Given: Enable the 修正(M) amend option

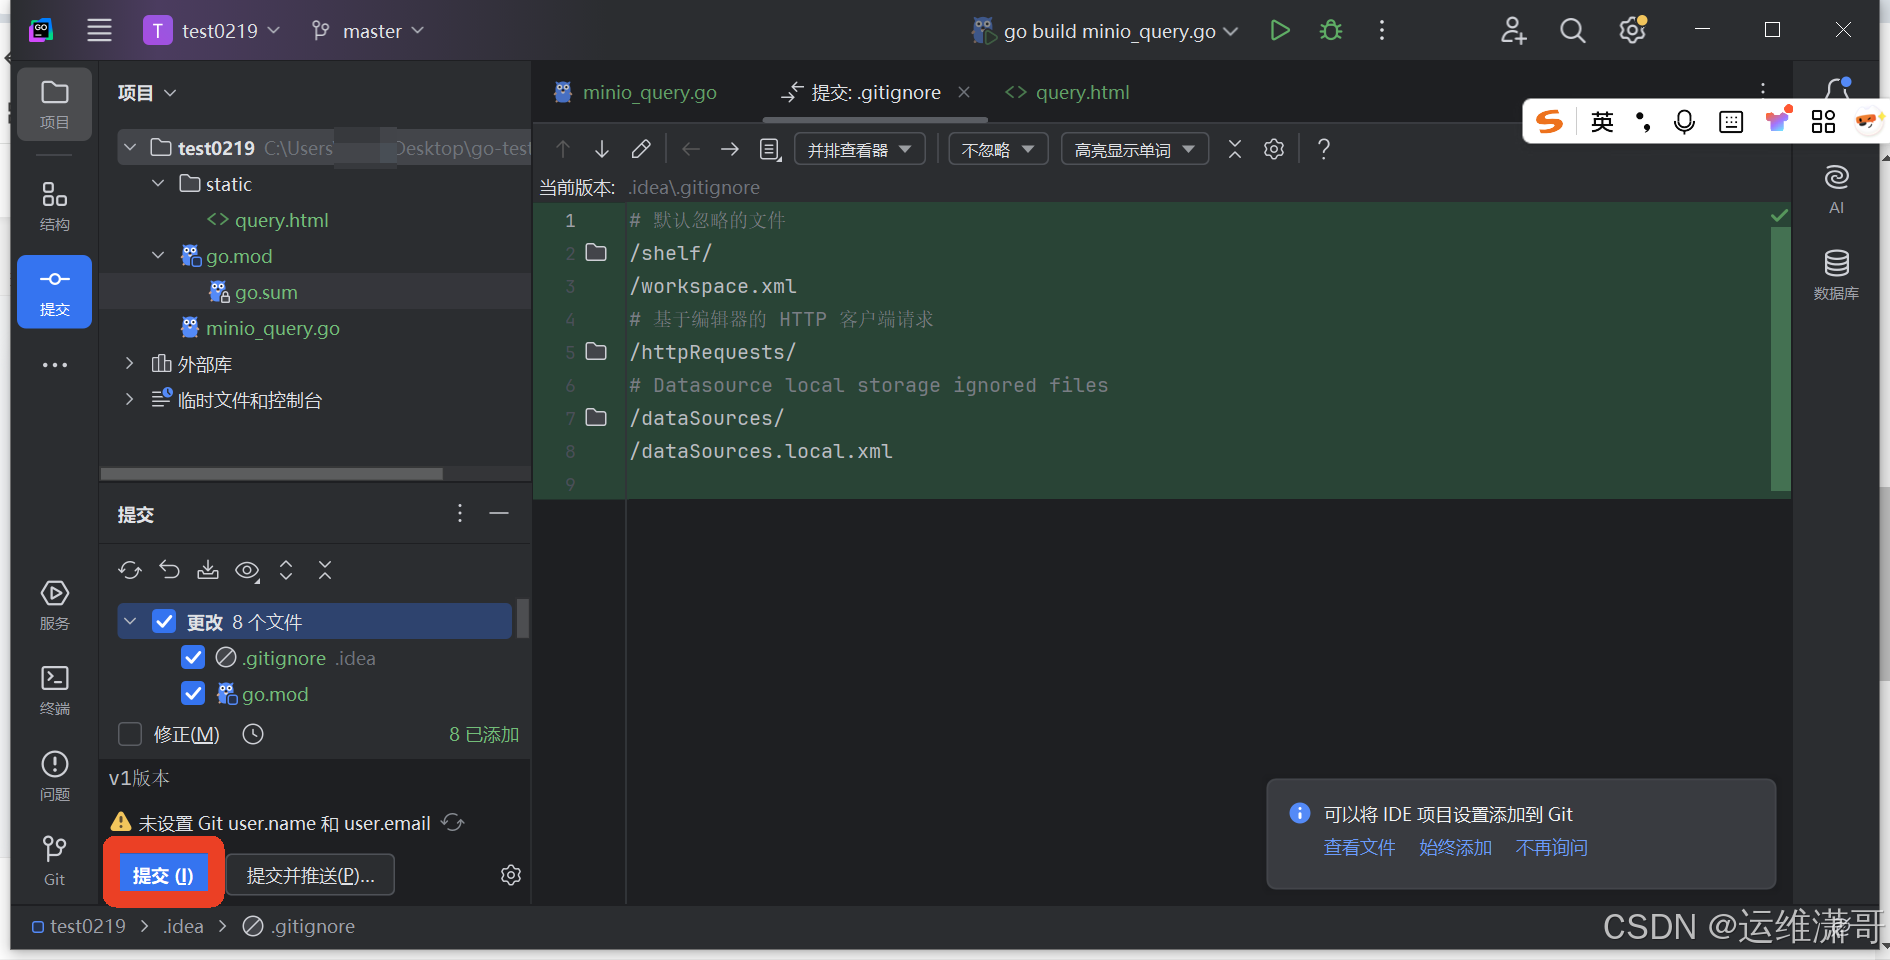Looking at the screenshot, I should pyautogui.click(x=129, y=733).
